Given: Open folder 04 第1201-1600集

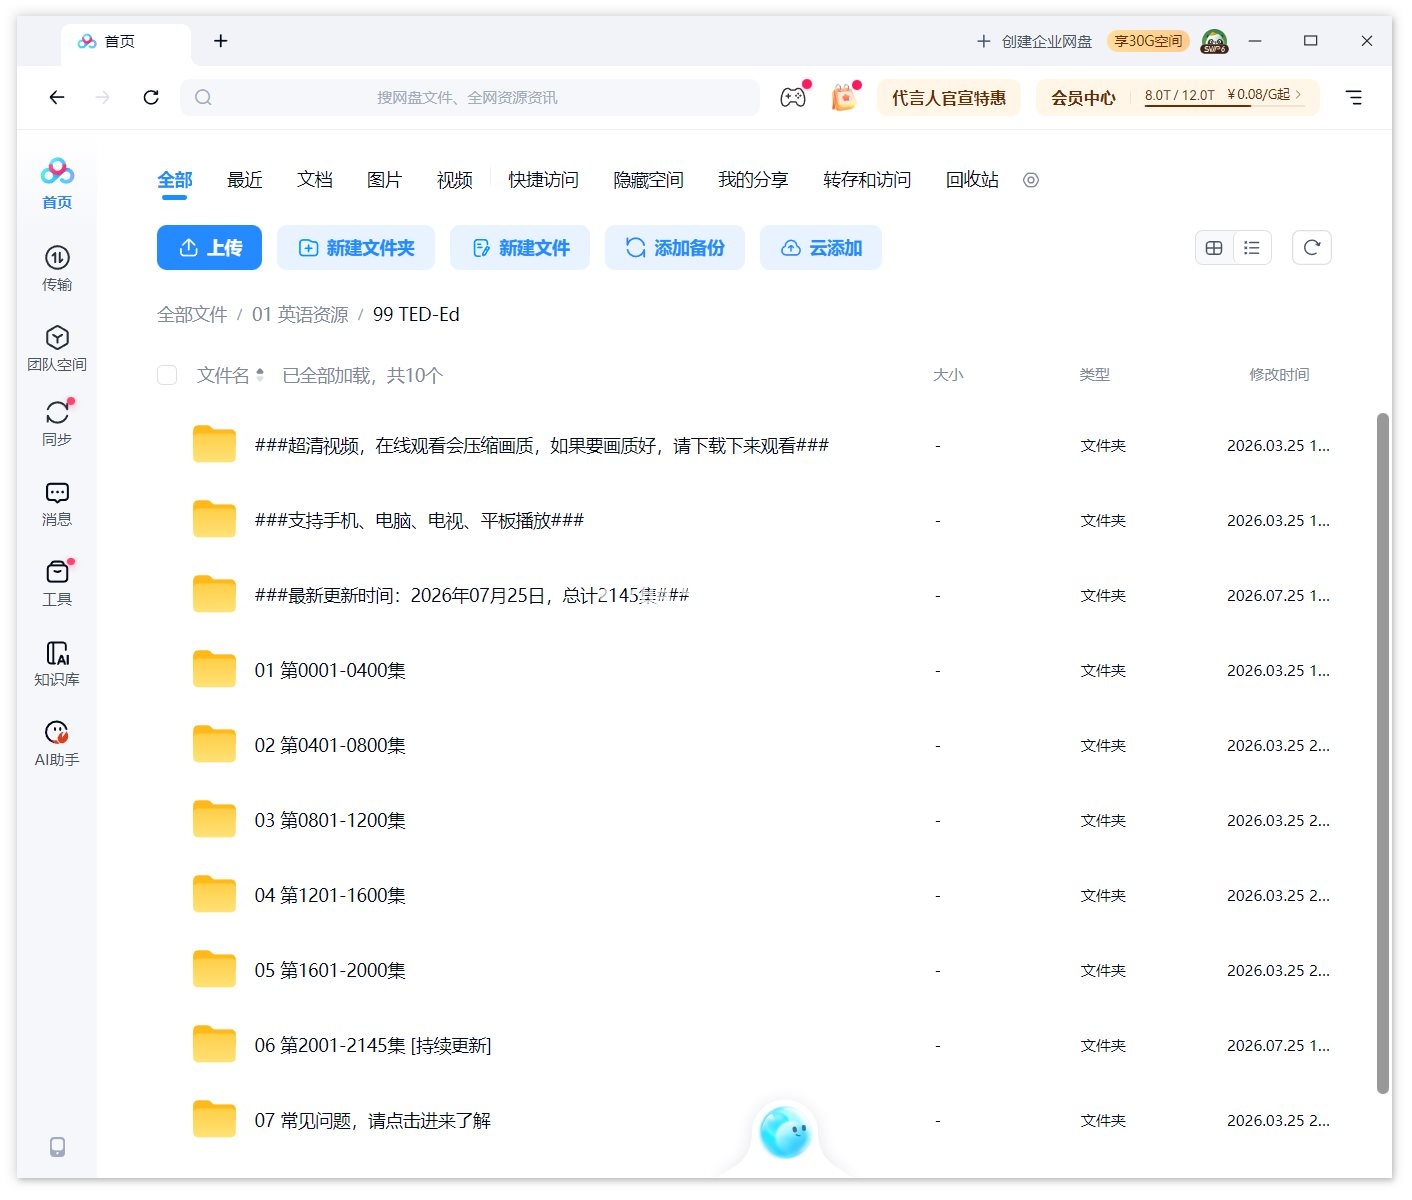Looking at the screenshot, I should [330, 895].
